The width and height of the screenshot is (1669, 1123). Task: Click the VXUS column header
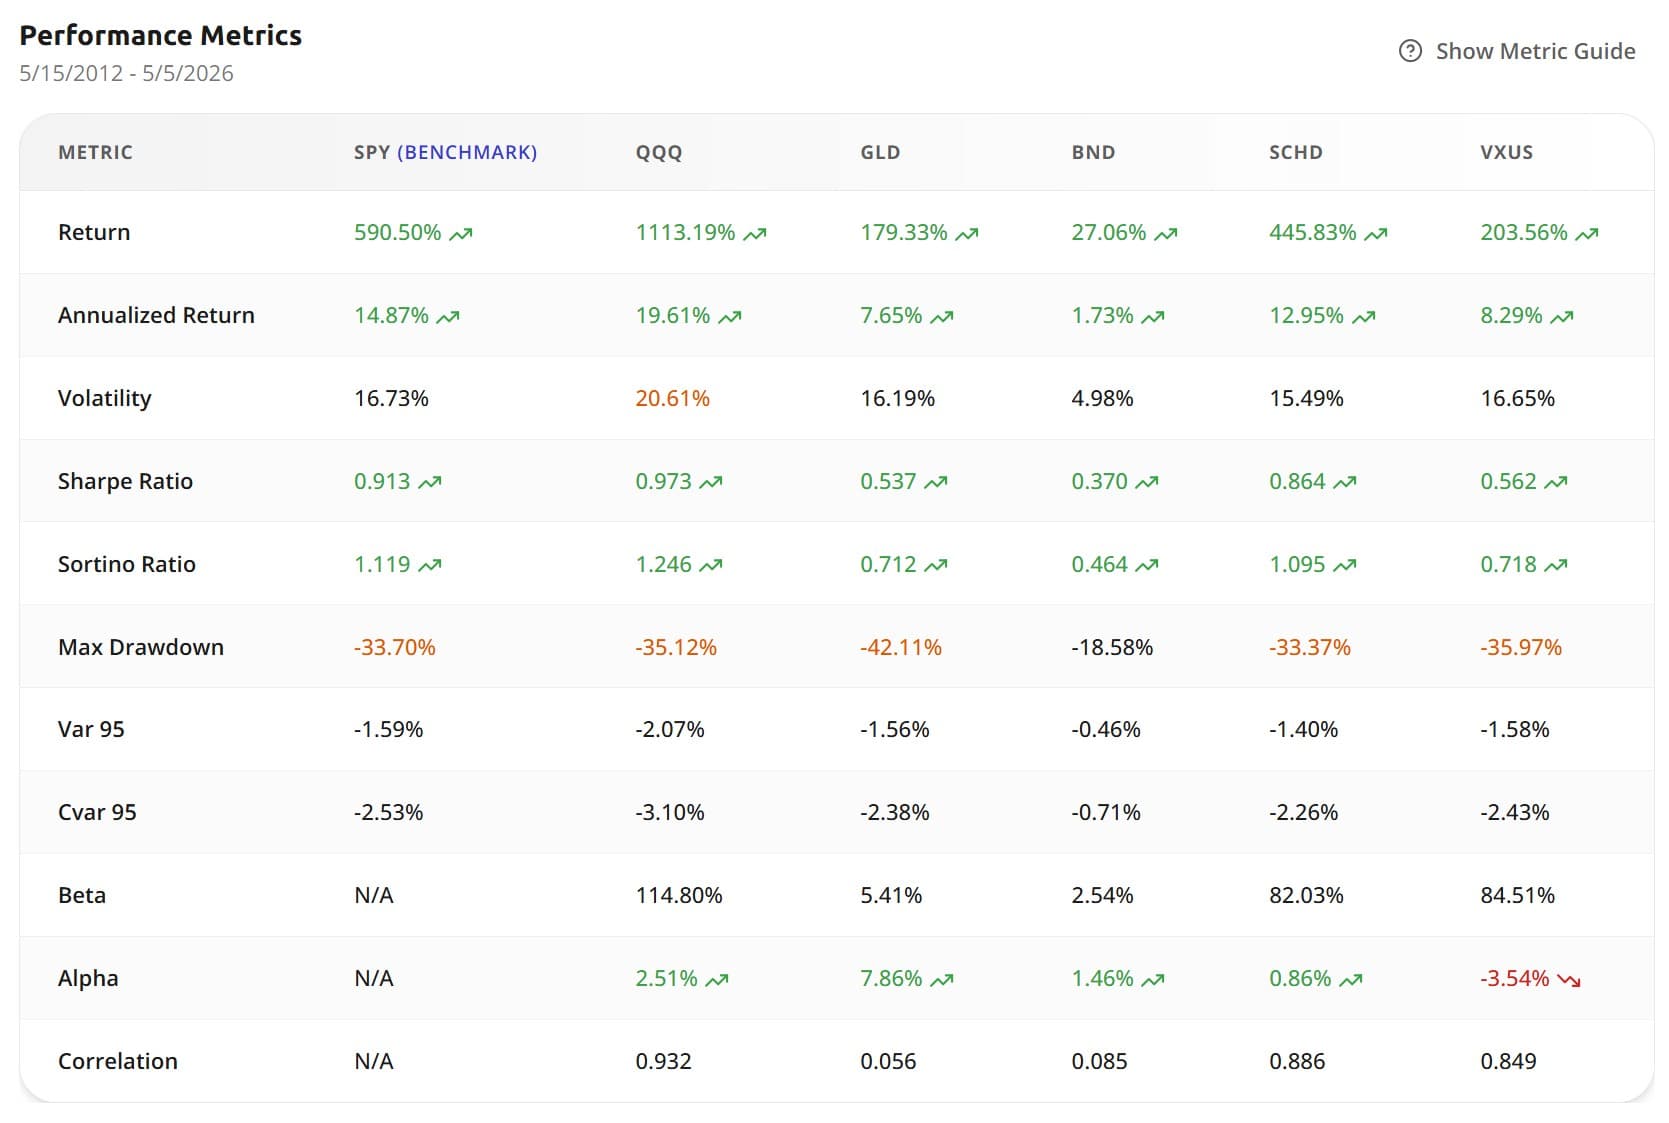(x=1506, y=152)
